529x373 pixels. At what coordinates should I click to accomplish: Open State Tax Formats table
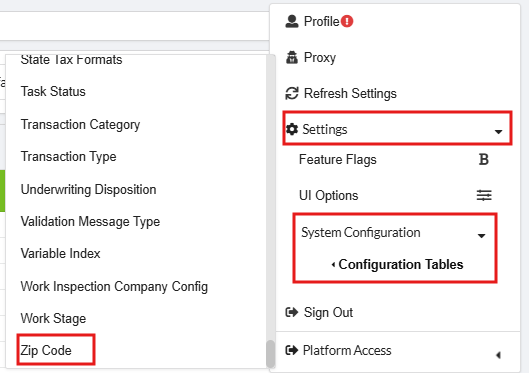71,60
